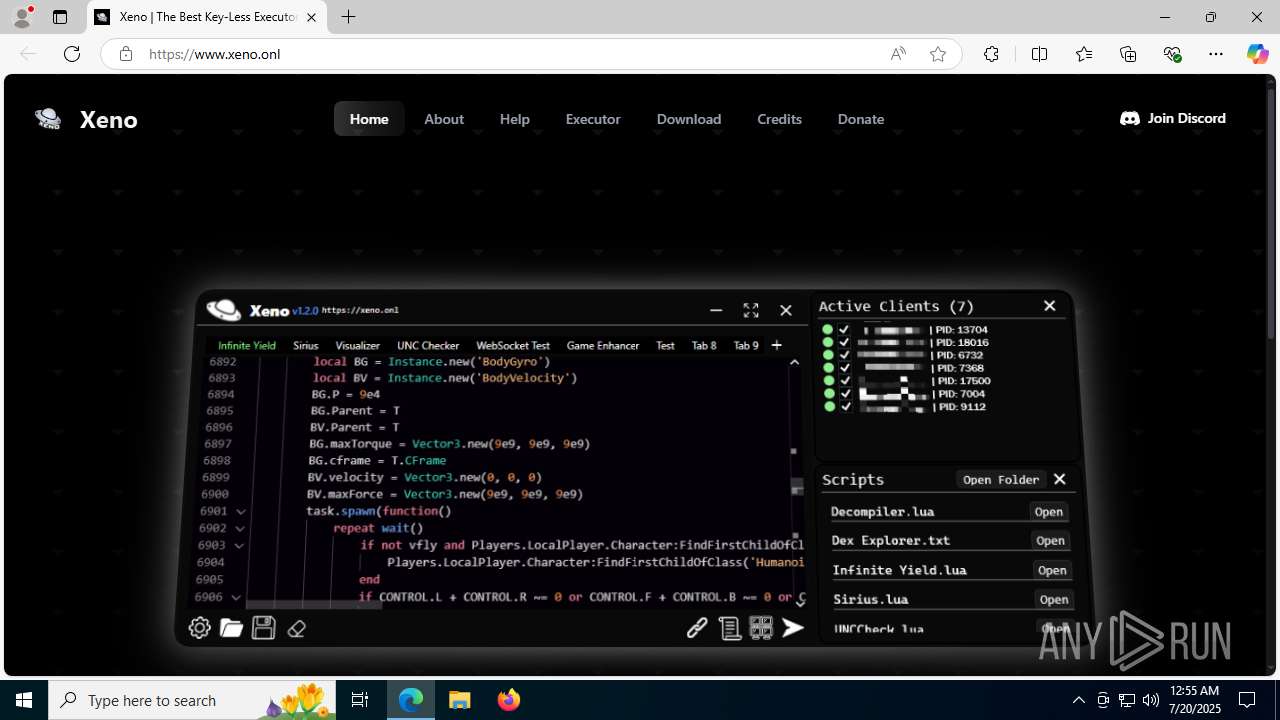Screen dimensions: 1280x720
Task: Toggle checkbox for client PID 13704
Action: [x=844, y=329]
